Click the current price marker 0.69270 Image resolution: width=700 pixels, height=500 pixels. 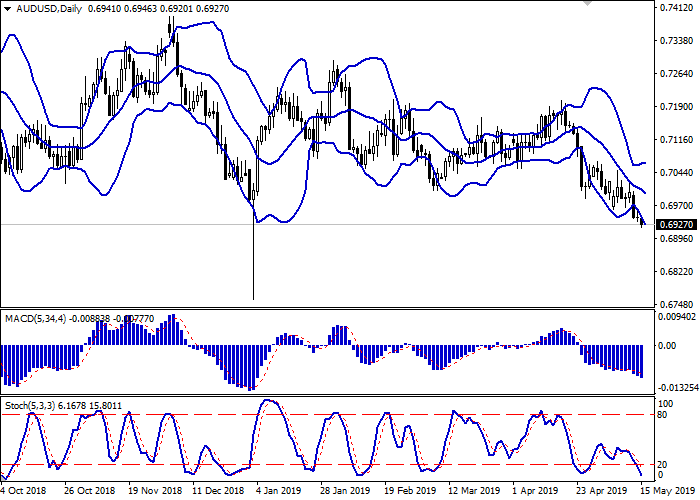tap(672, 224)
